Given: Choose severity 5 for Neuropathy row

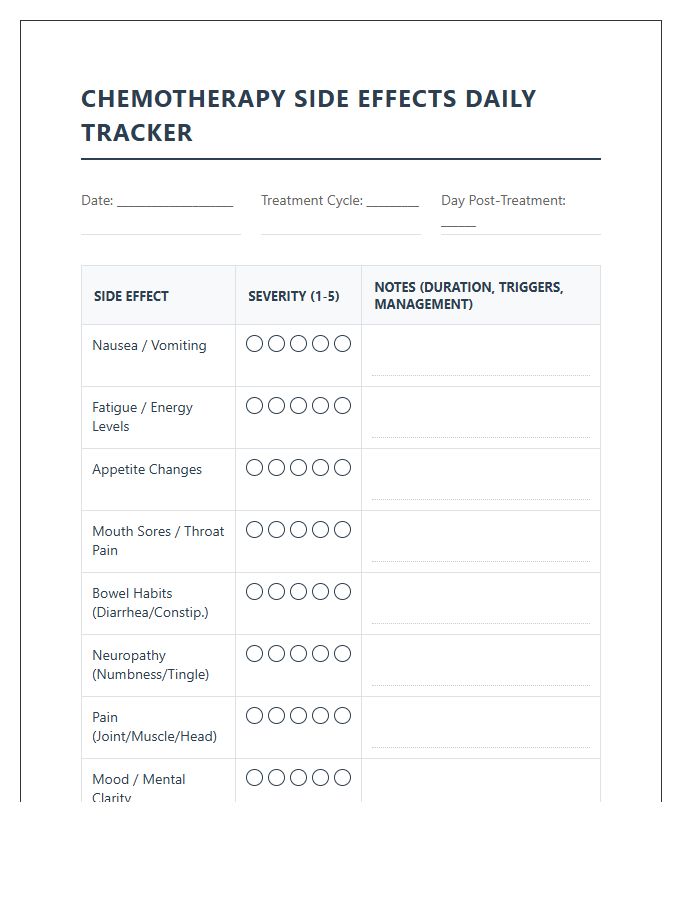Looking at the screenshot, I should coord(342,654).
